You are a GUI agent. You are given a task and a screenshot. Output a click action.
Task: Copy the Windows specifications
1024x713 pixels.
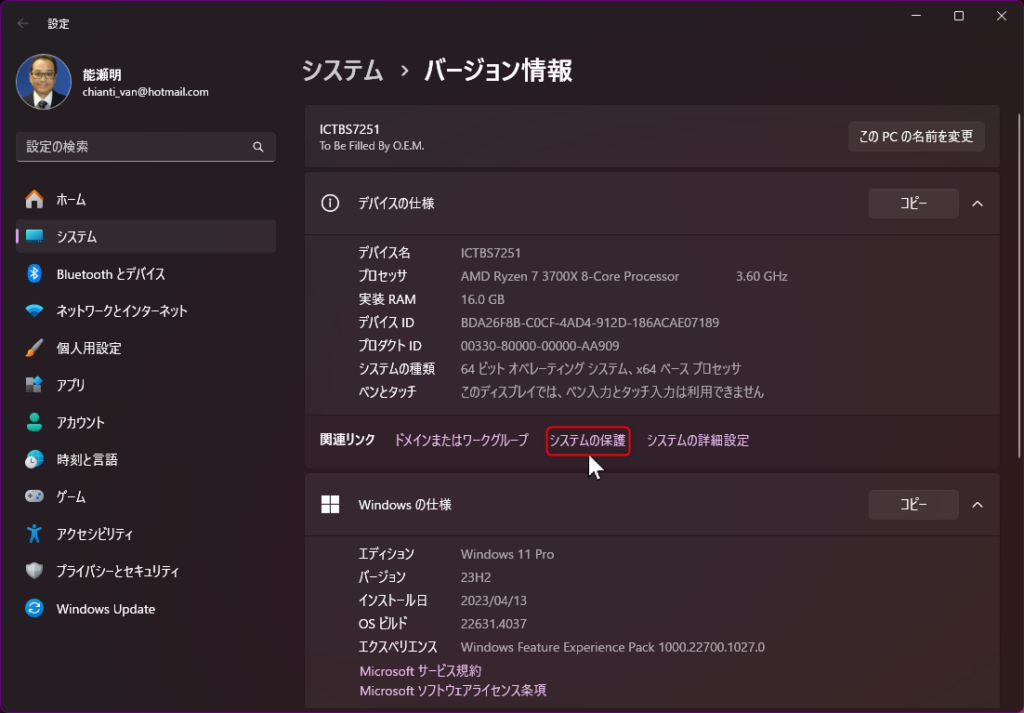tap(914, 505)
